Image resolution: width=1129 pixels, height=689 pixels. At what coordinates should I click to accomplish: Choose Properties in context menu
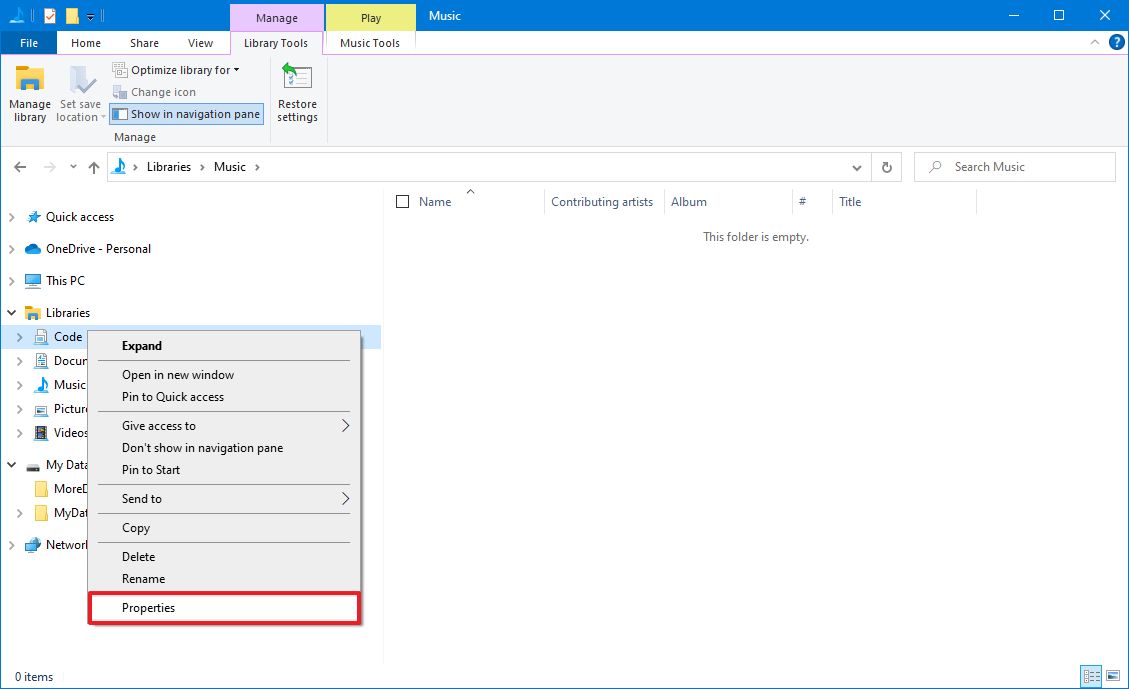(224, 608)
